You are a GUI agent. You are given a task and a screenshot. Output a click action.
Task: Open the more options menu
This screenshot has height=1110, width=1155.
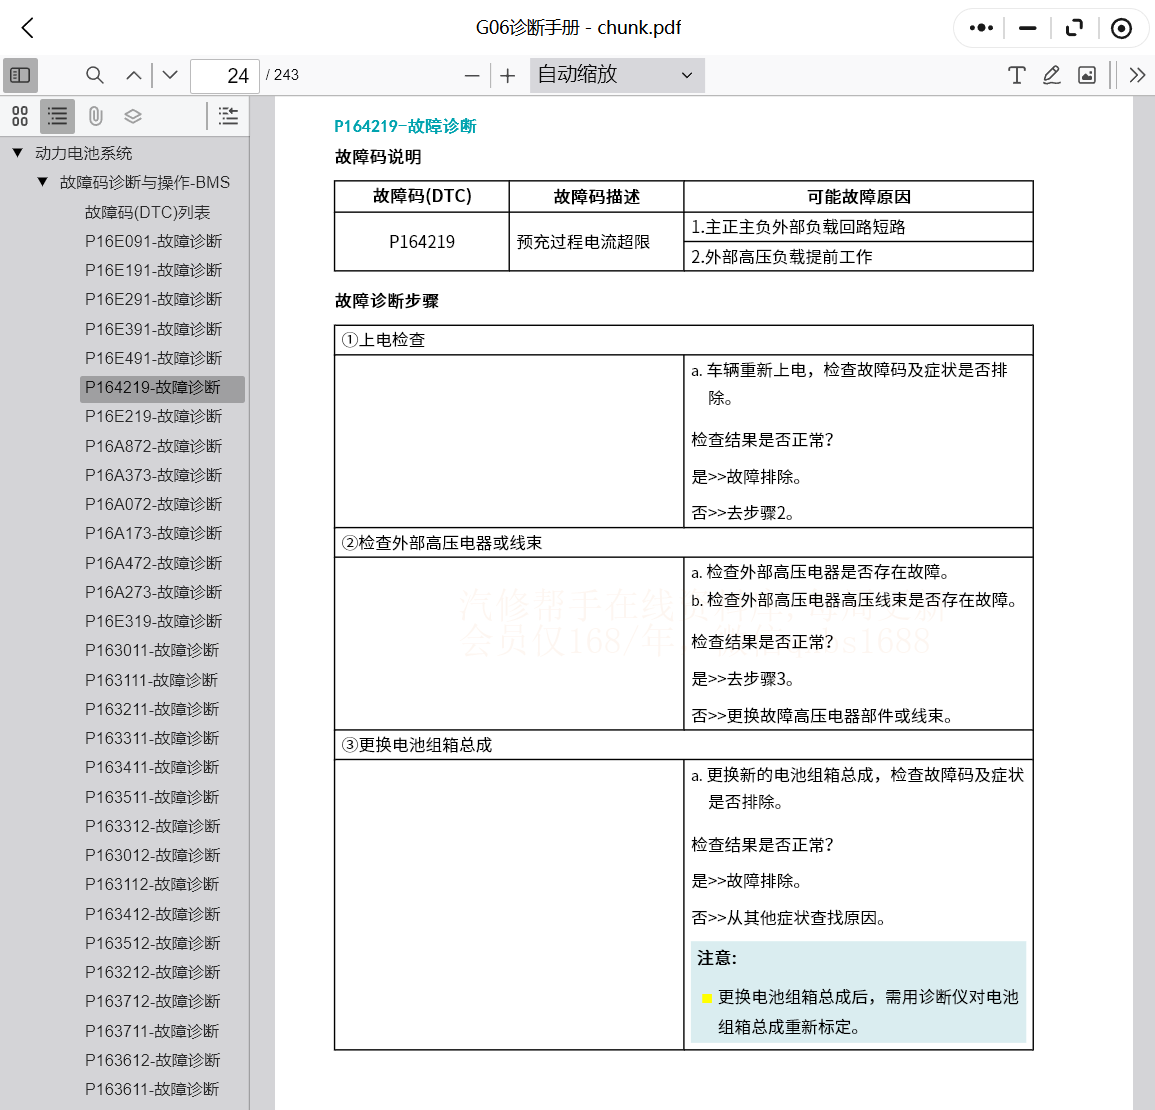point(979,28)
